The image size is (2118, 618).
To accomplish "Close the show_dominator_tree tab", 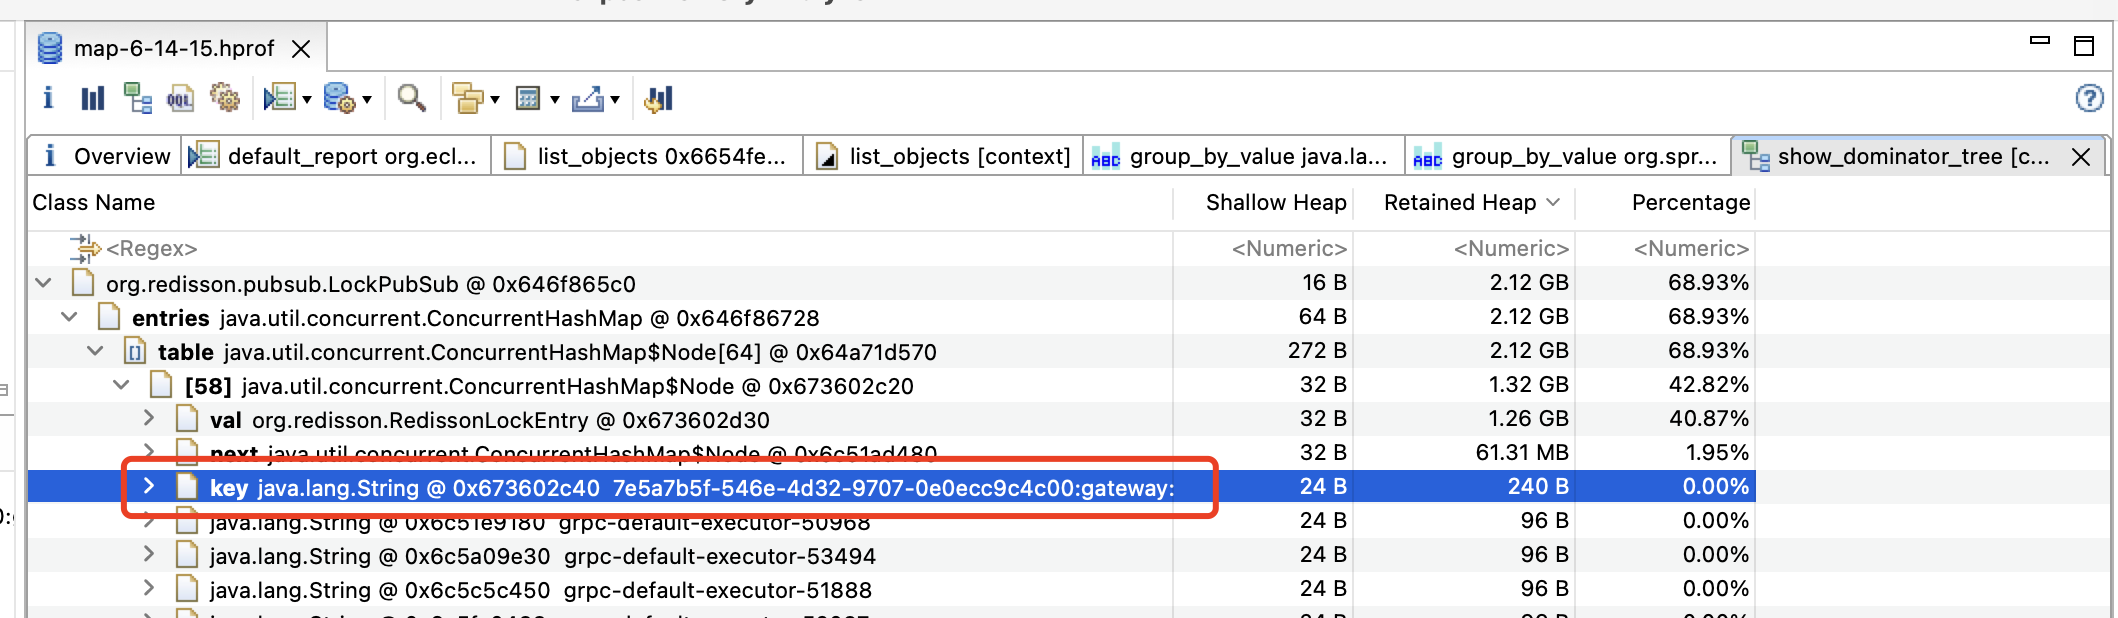I will pyautogui.click(x=2081, y=157).
